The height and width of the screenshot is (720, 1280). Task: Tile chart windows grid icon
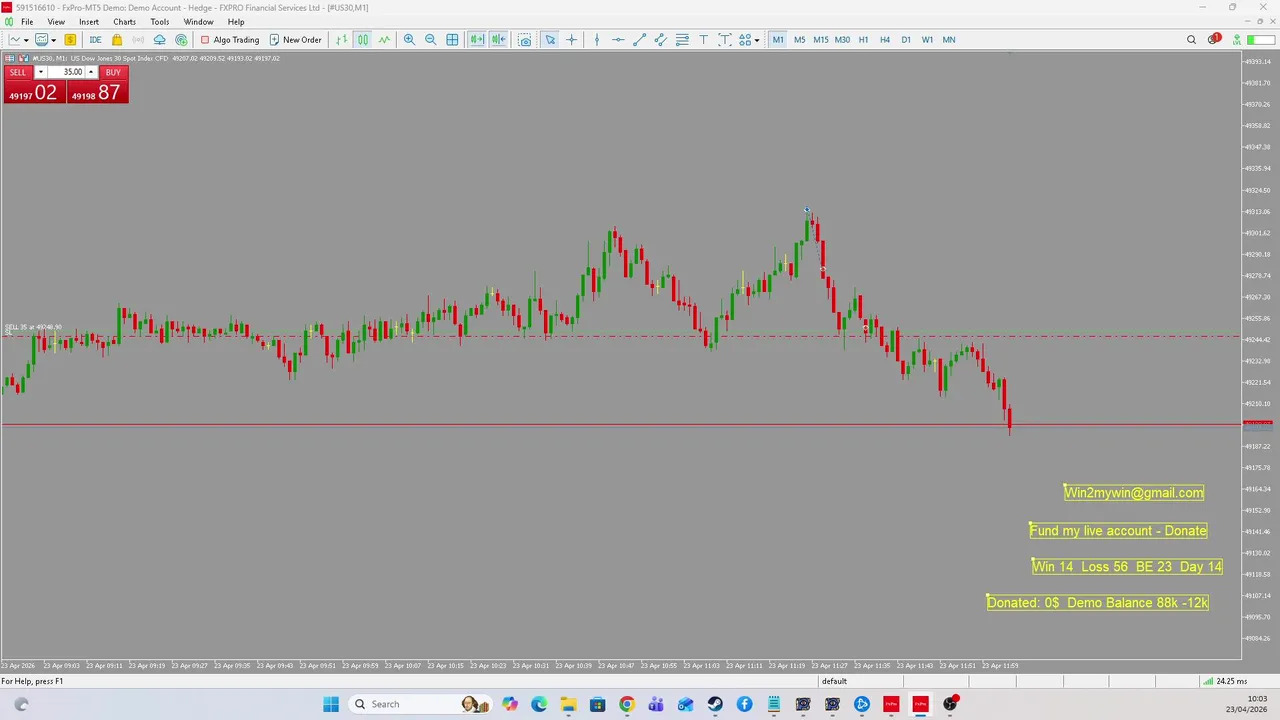tap(452, 40)
